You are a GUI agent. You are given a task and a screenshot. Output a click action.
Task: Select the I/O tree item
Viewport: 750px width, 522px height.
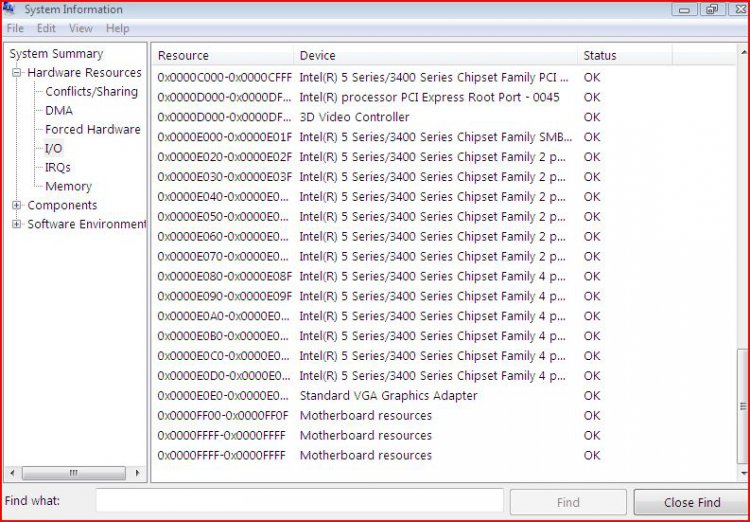pos(54,148)
